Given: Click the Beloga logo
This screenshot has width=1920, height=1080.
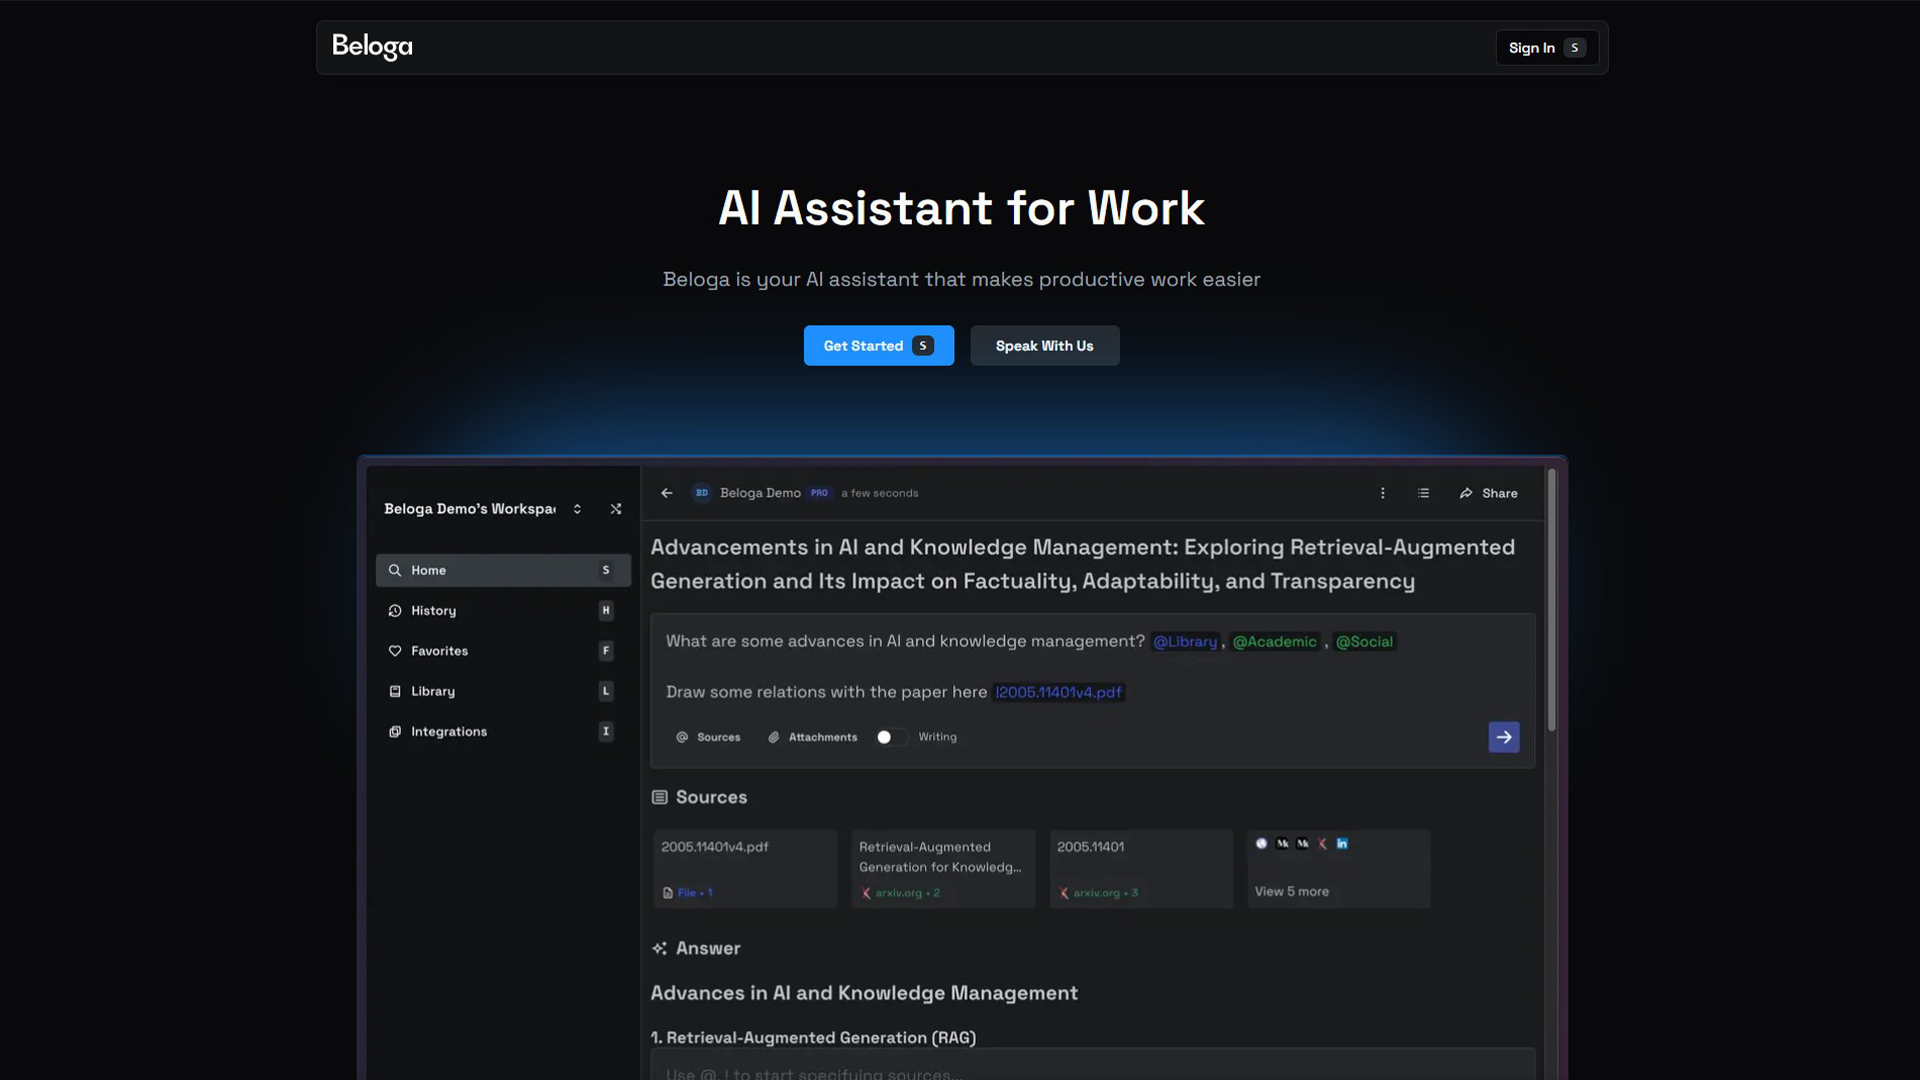Looking at the screenshot, I should click(x=372, y=47).
